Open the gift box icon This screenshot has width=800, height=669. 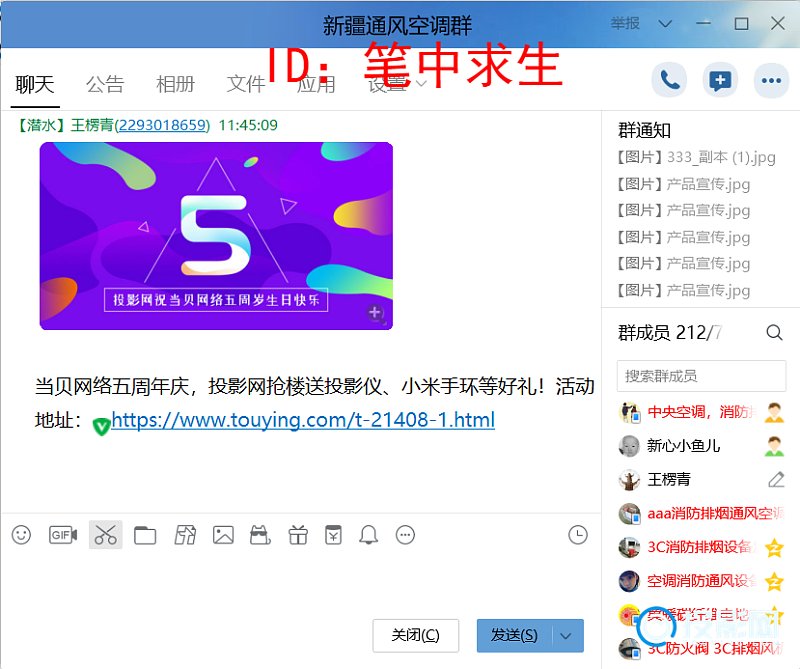point(297,536)
